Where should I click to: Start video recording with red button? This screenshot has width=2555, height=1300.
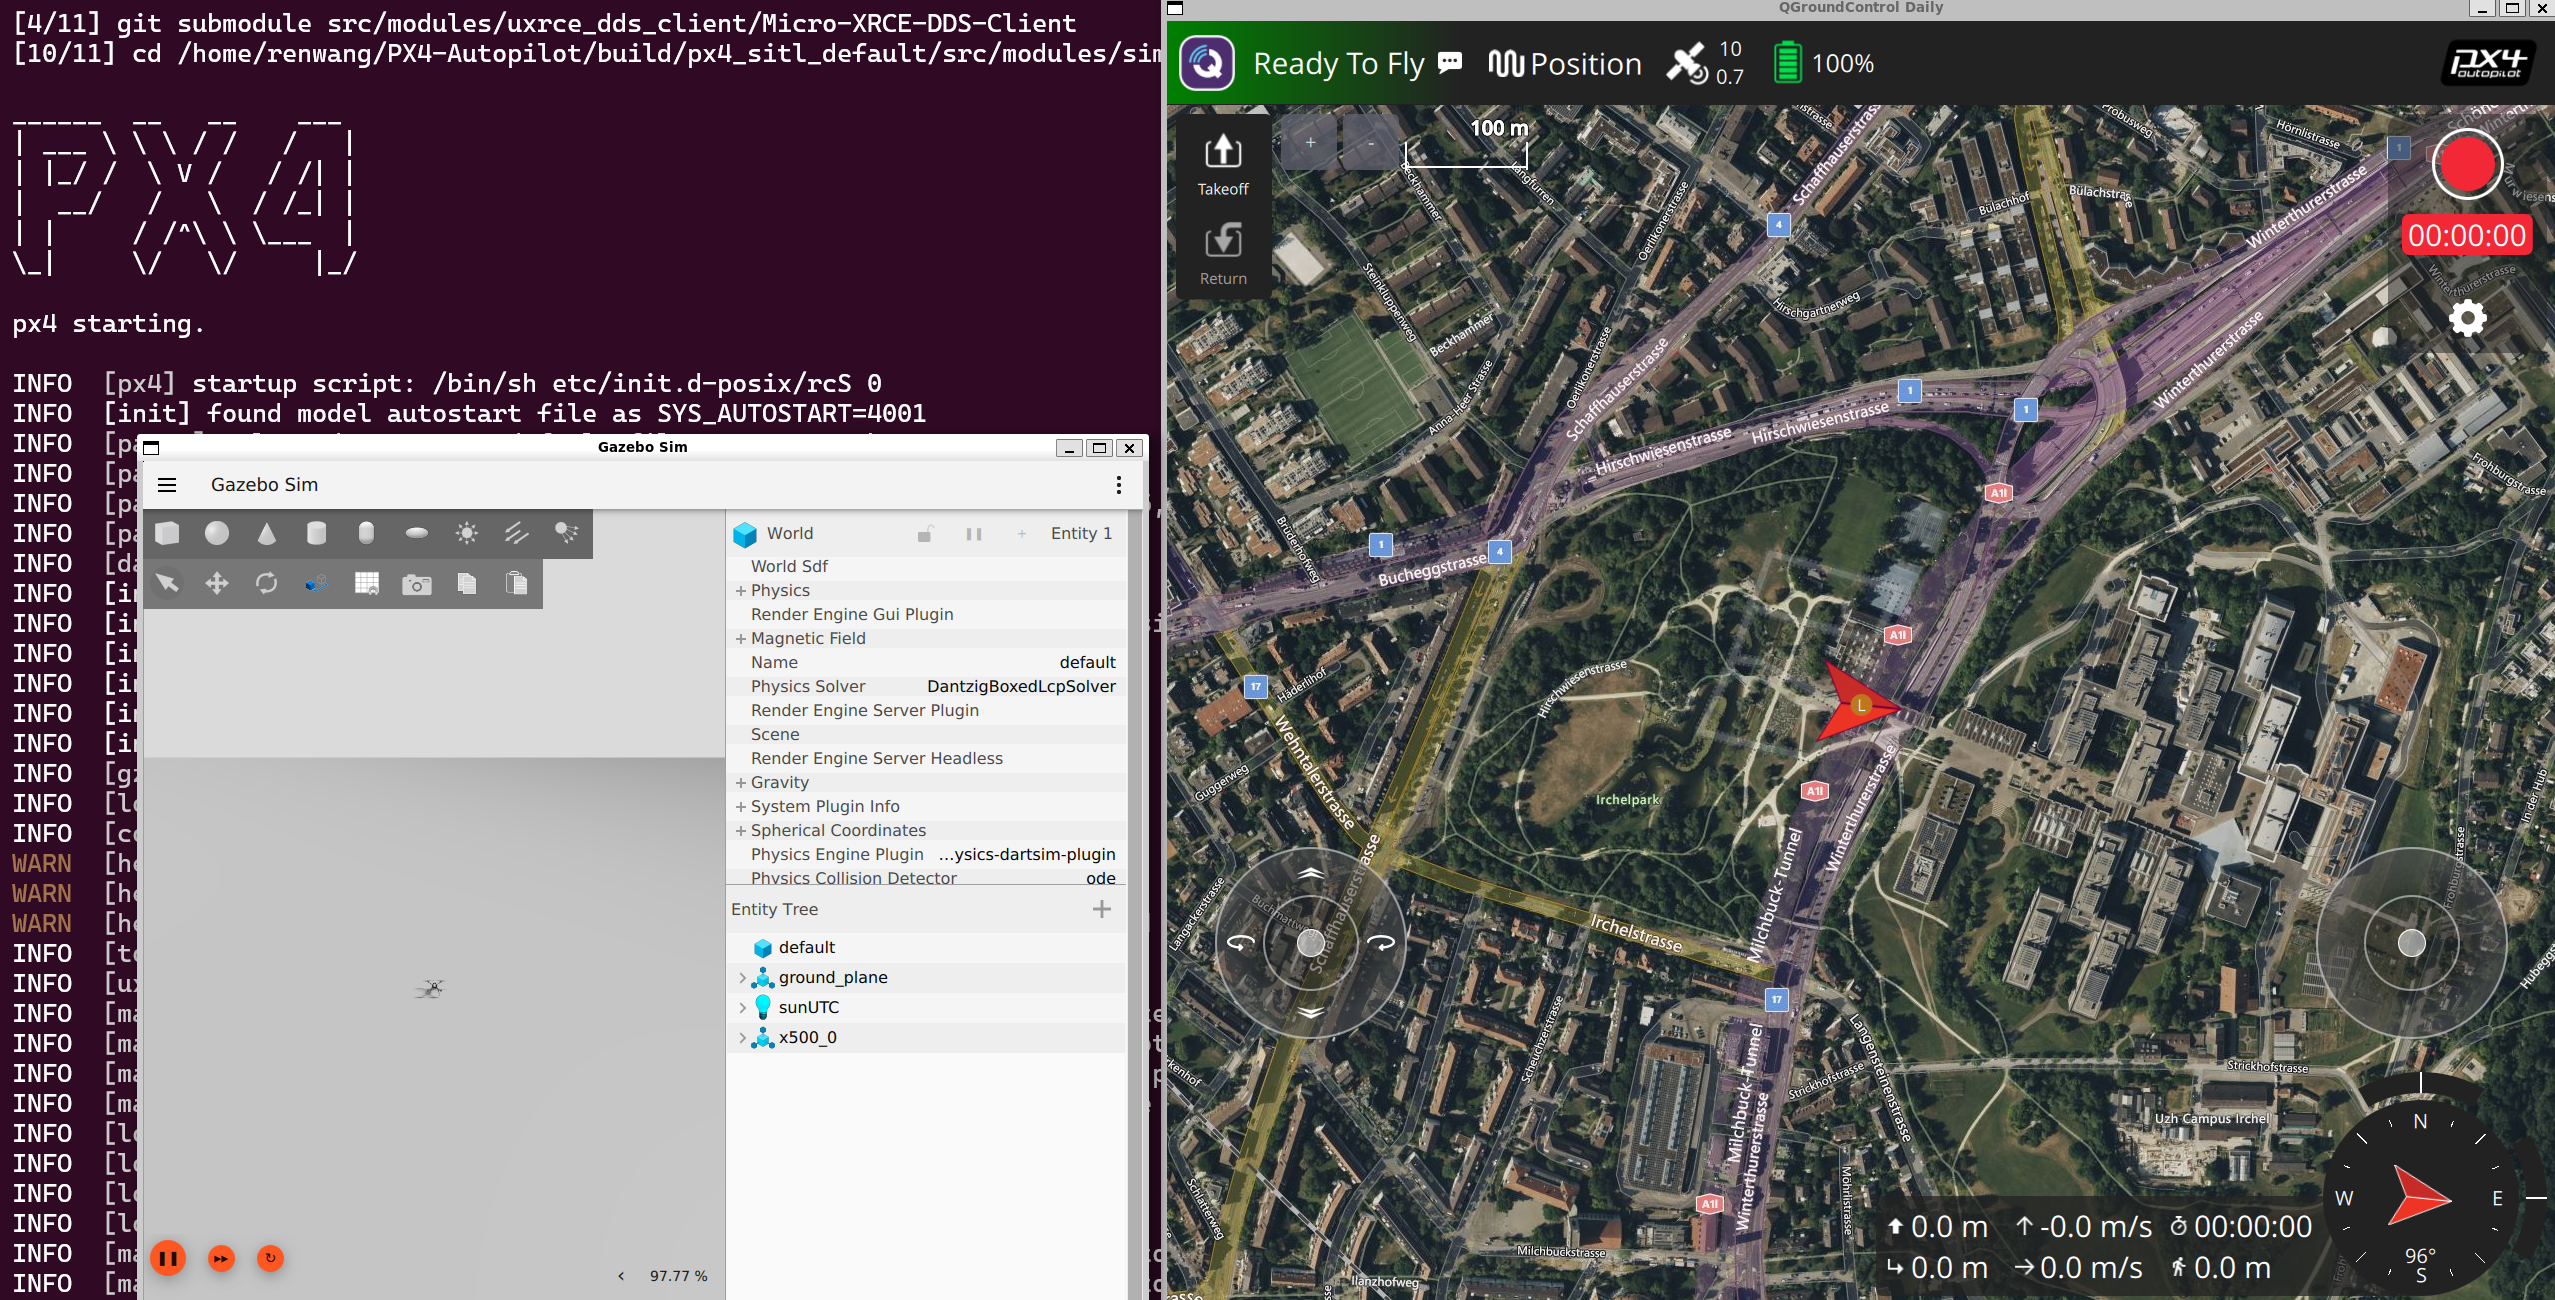point(2467,164)
